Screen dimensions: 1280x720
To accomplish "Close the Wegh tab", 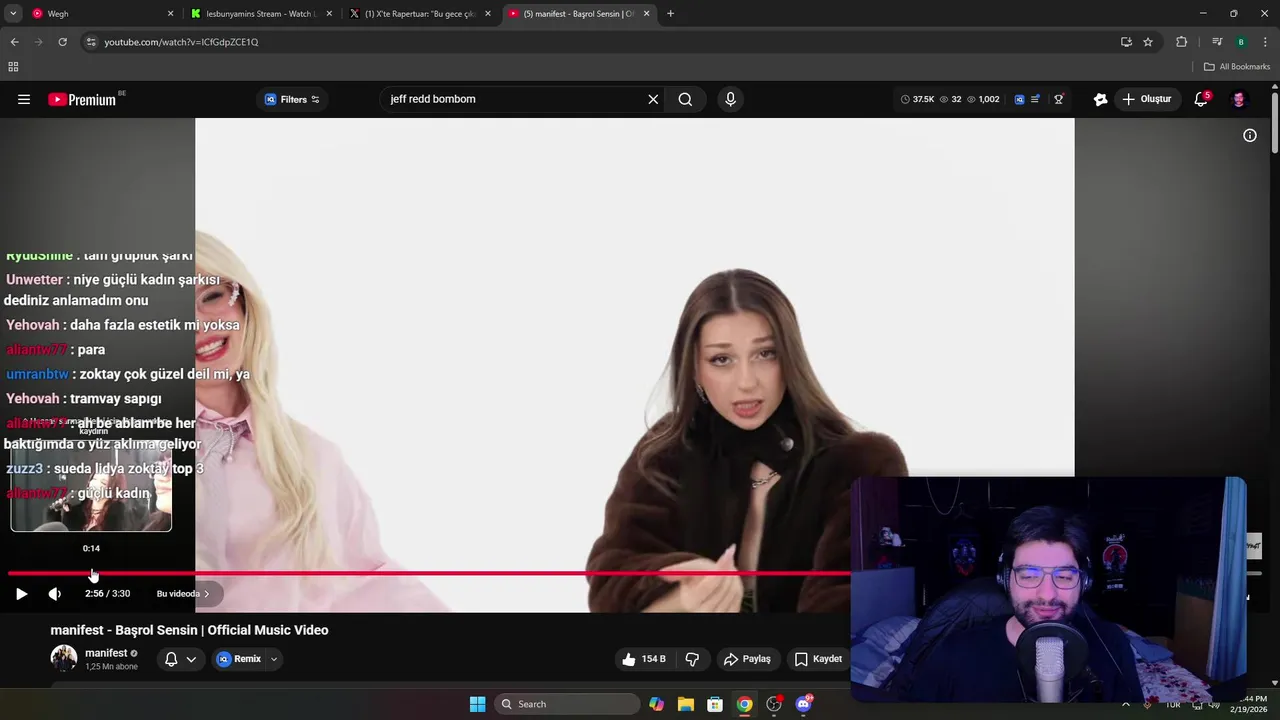I will point(170,14).
